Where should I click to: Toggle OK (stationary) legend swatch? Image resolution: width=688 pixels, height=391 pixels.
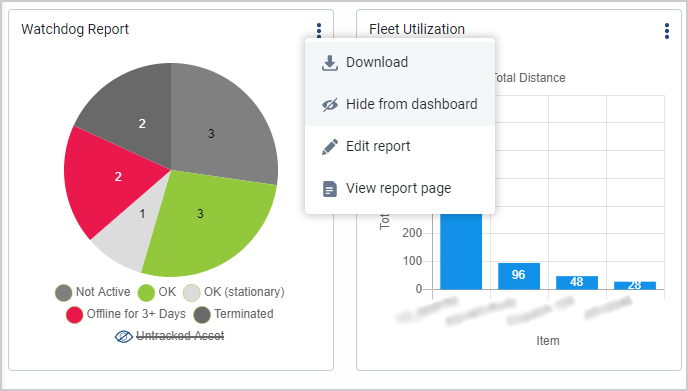(x=192, y=293)
